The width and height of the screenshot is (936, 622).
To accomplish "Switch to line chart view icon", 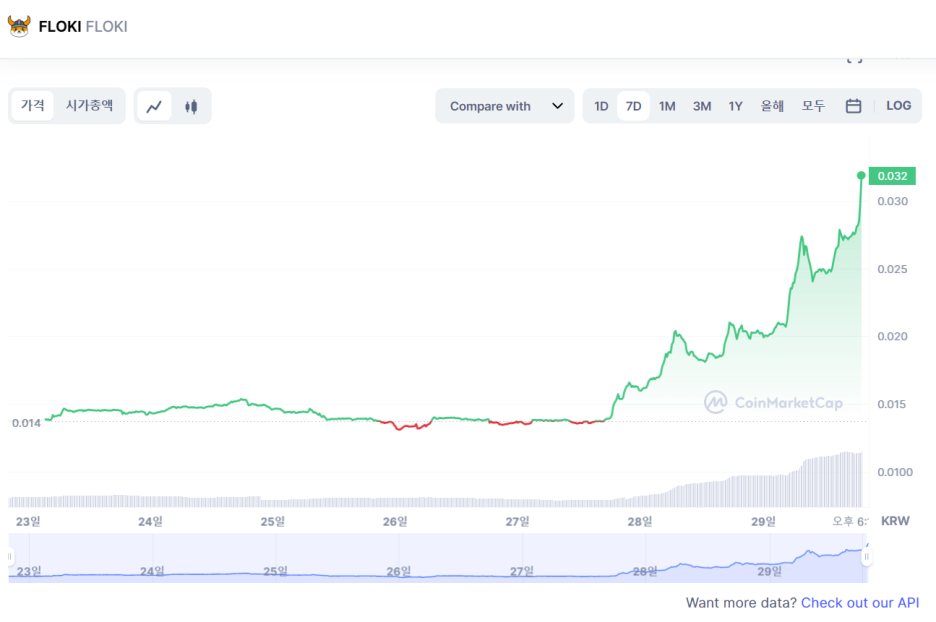I will [155, 106].
